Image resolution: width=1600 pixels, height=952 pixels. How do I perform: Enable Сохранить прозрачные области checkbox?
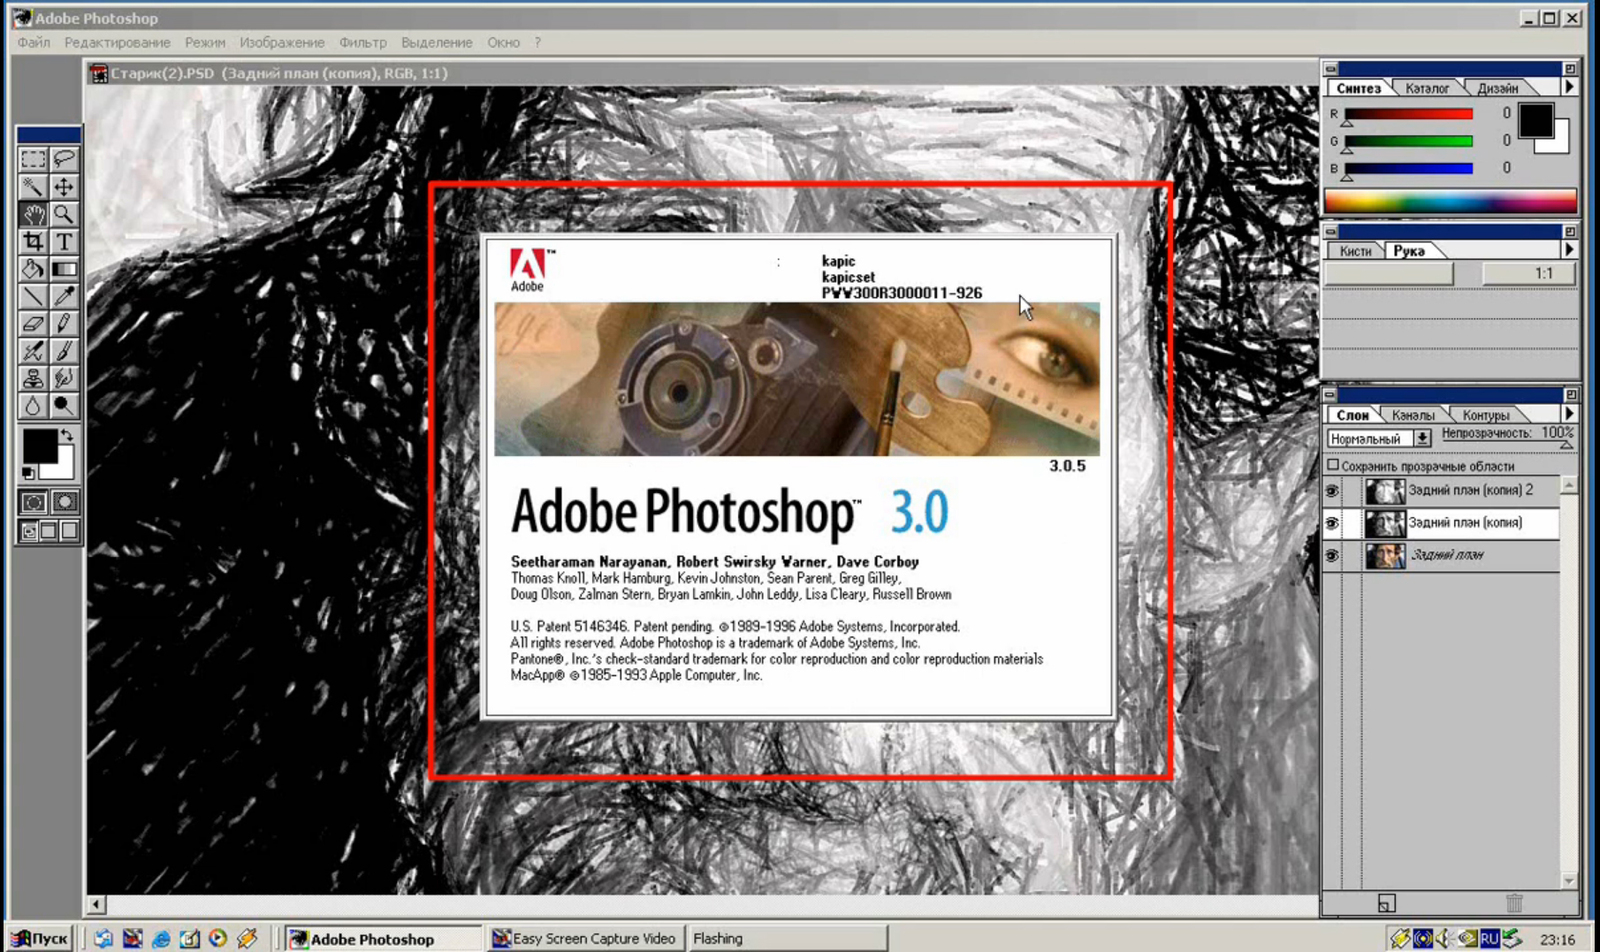[x=1333, y=465]
